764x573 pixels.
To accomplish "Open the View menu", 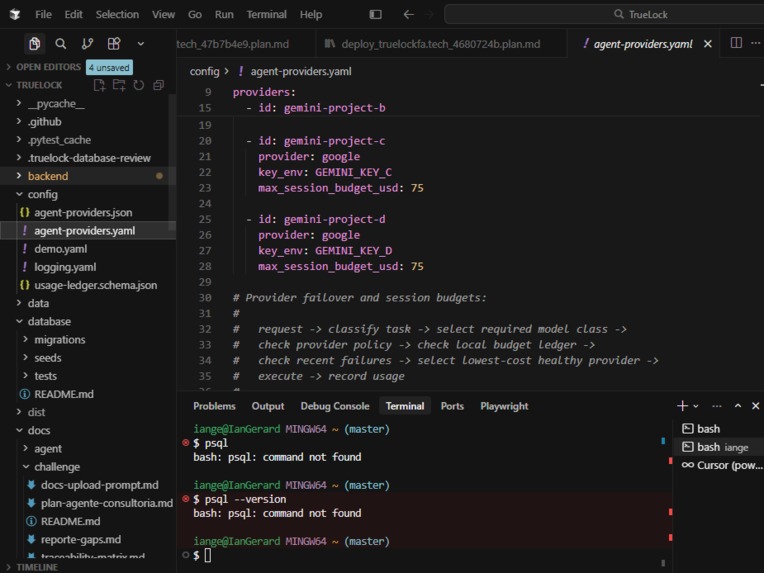I will 163,15.
